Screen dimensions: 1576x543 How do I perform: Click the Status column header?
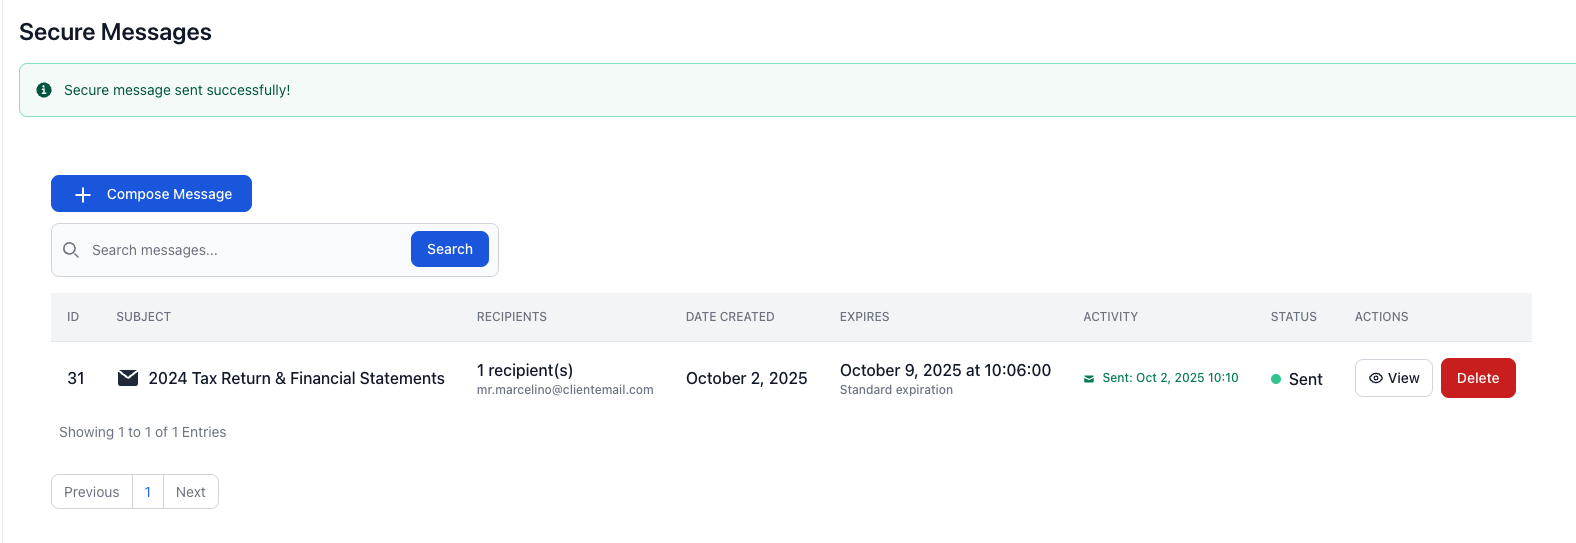[x=1293, y=317]
